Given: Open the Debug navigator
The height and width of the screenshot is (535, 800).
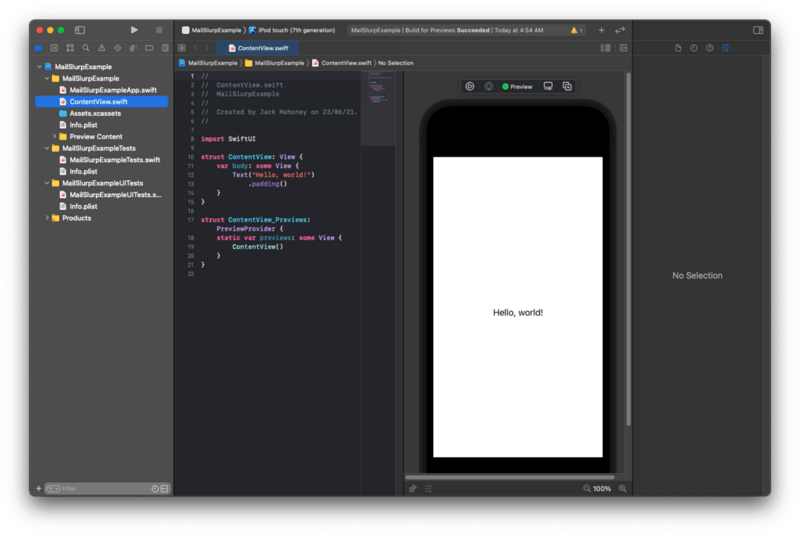Looking at the screenshot, I should pos(133,48).
